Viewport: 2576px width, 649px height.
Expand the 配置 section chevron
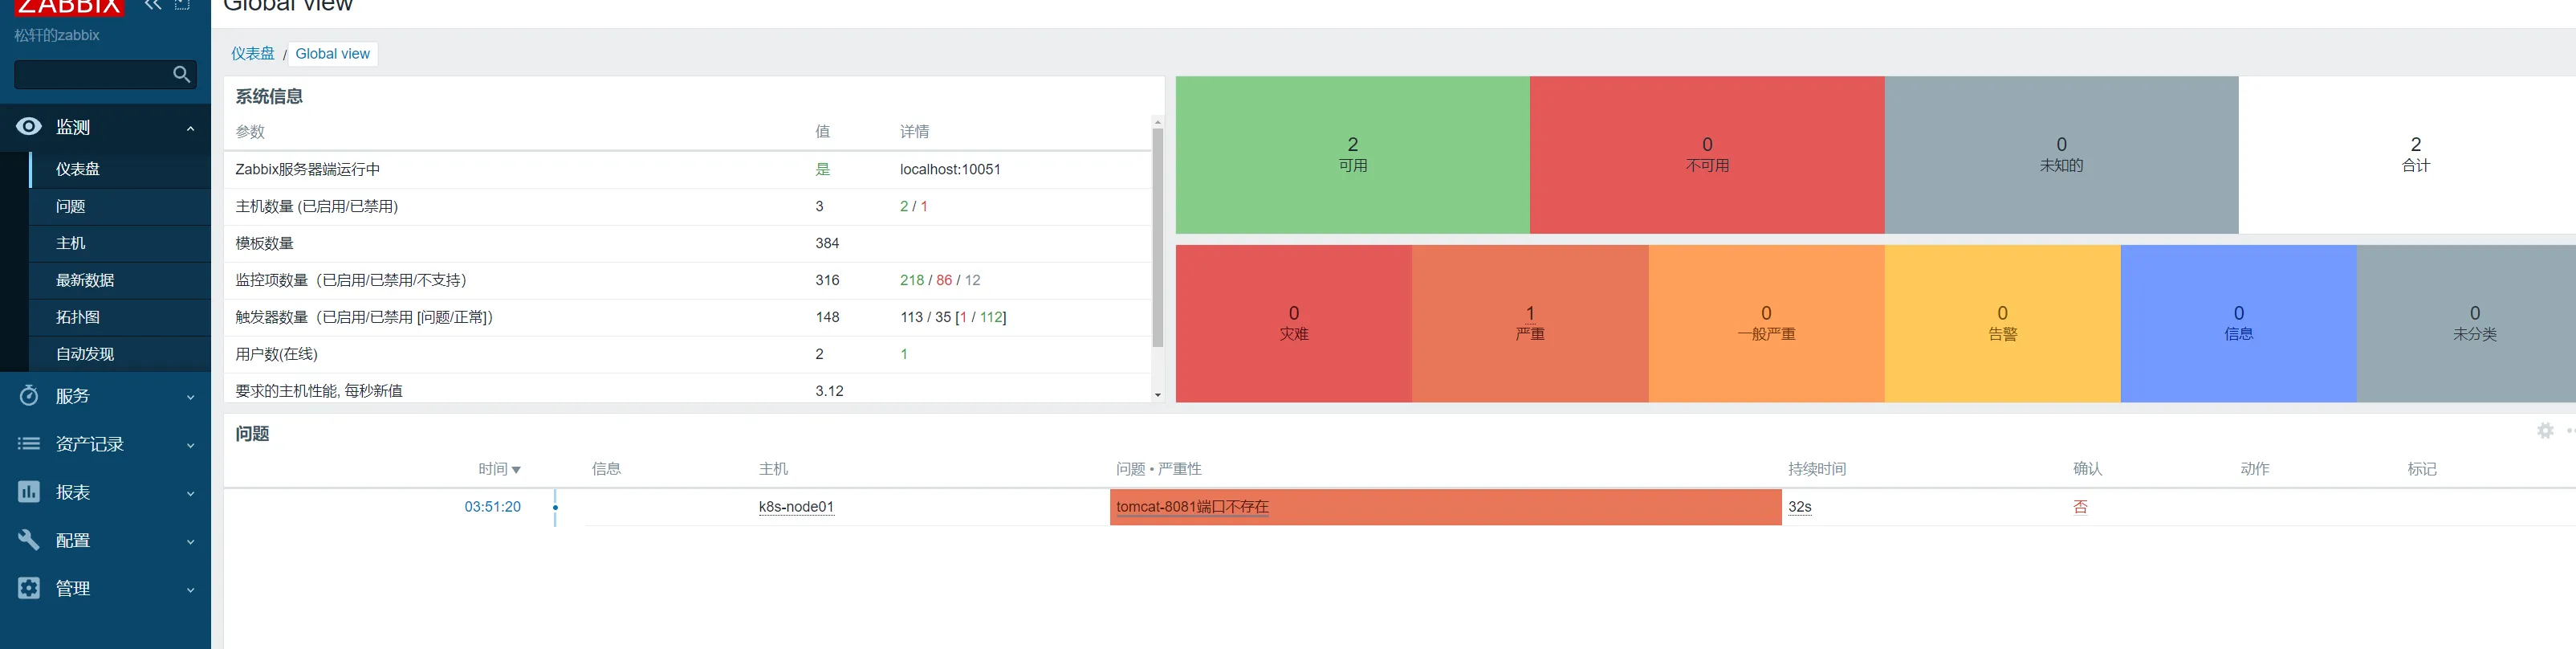190,541
